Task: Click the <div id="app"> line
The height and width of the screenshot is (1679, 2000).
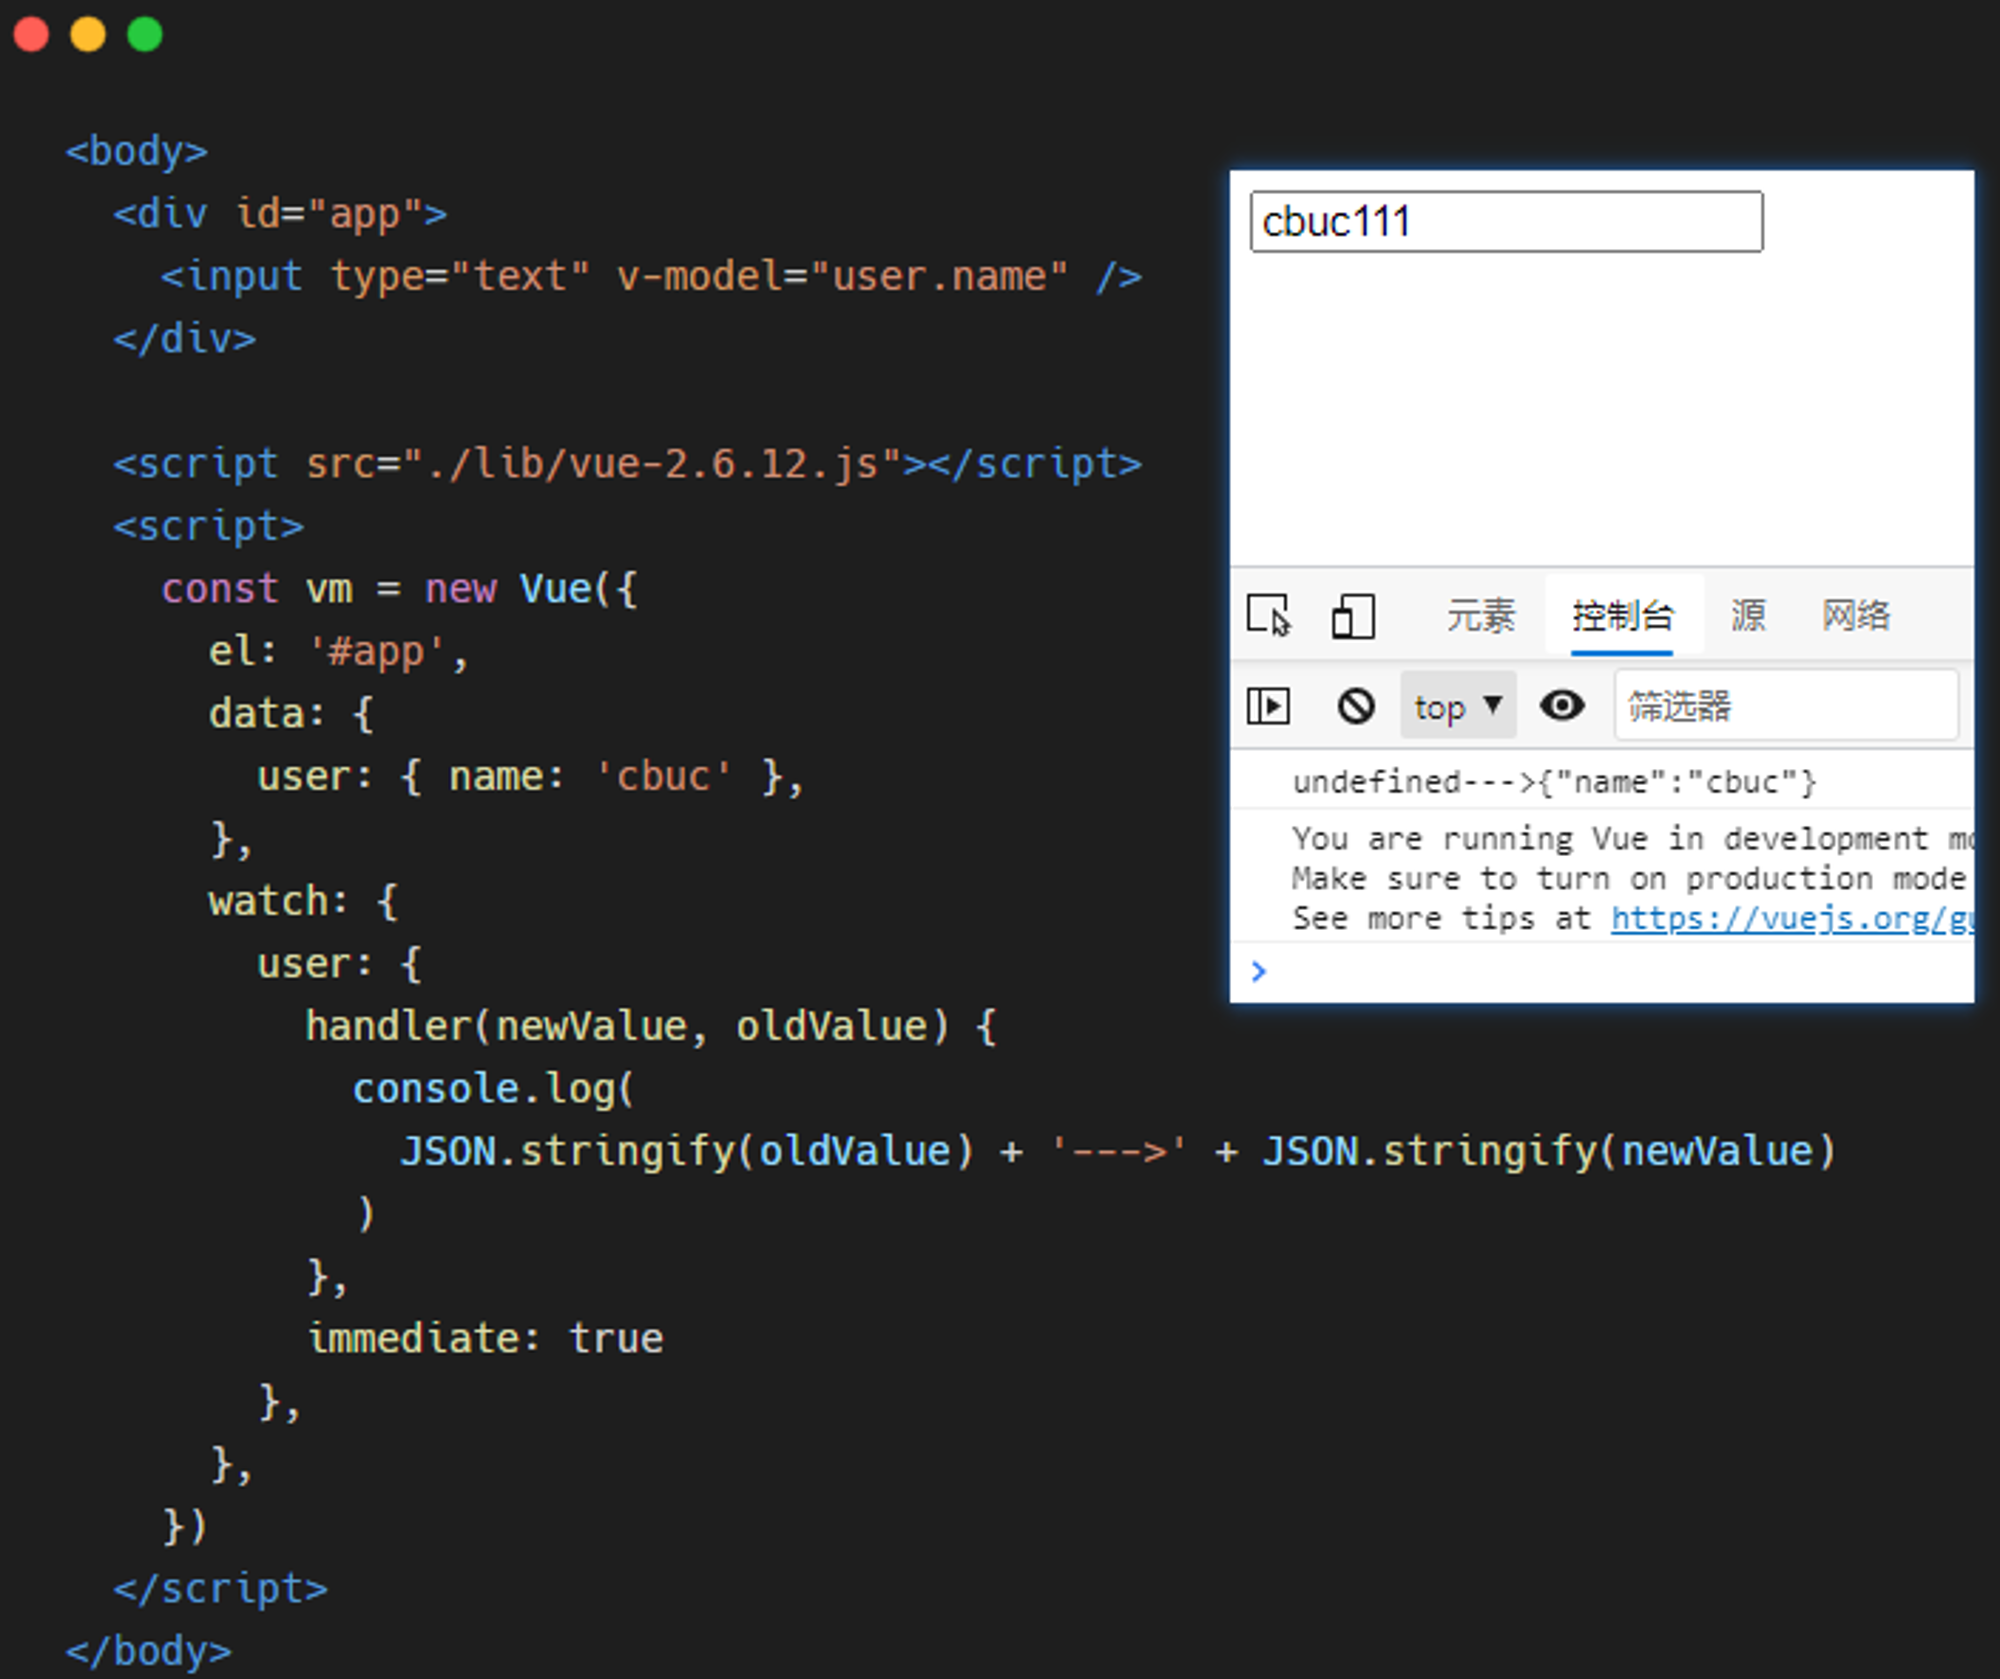Action: click(280, 214)
